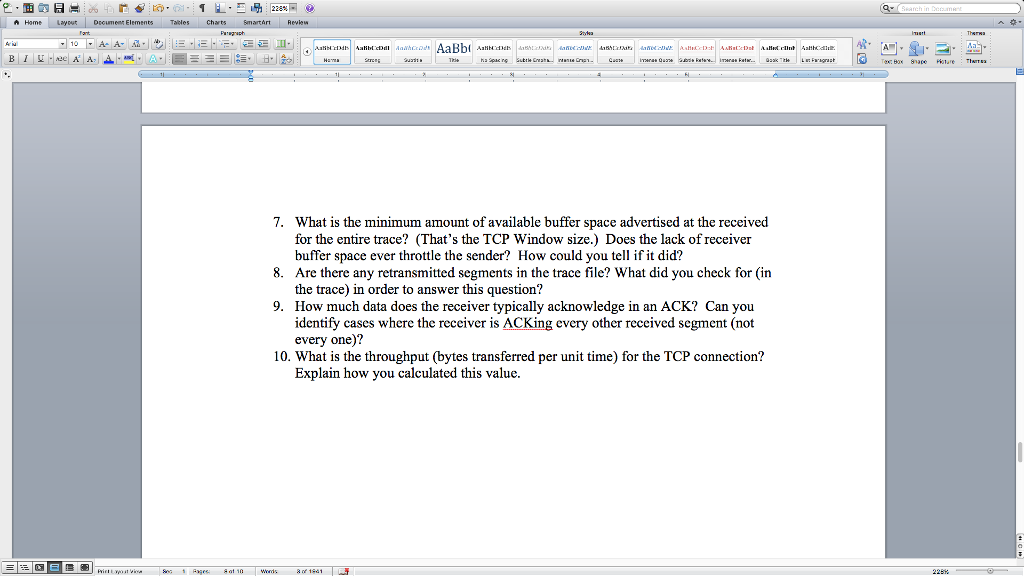Switch to the Layout ribbon tab
The height and width of the screenshot is (576, 1024).
coord(66,22)
